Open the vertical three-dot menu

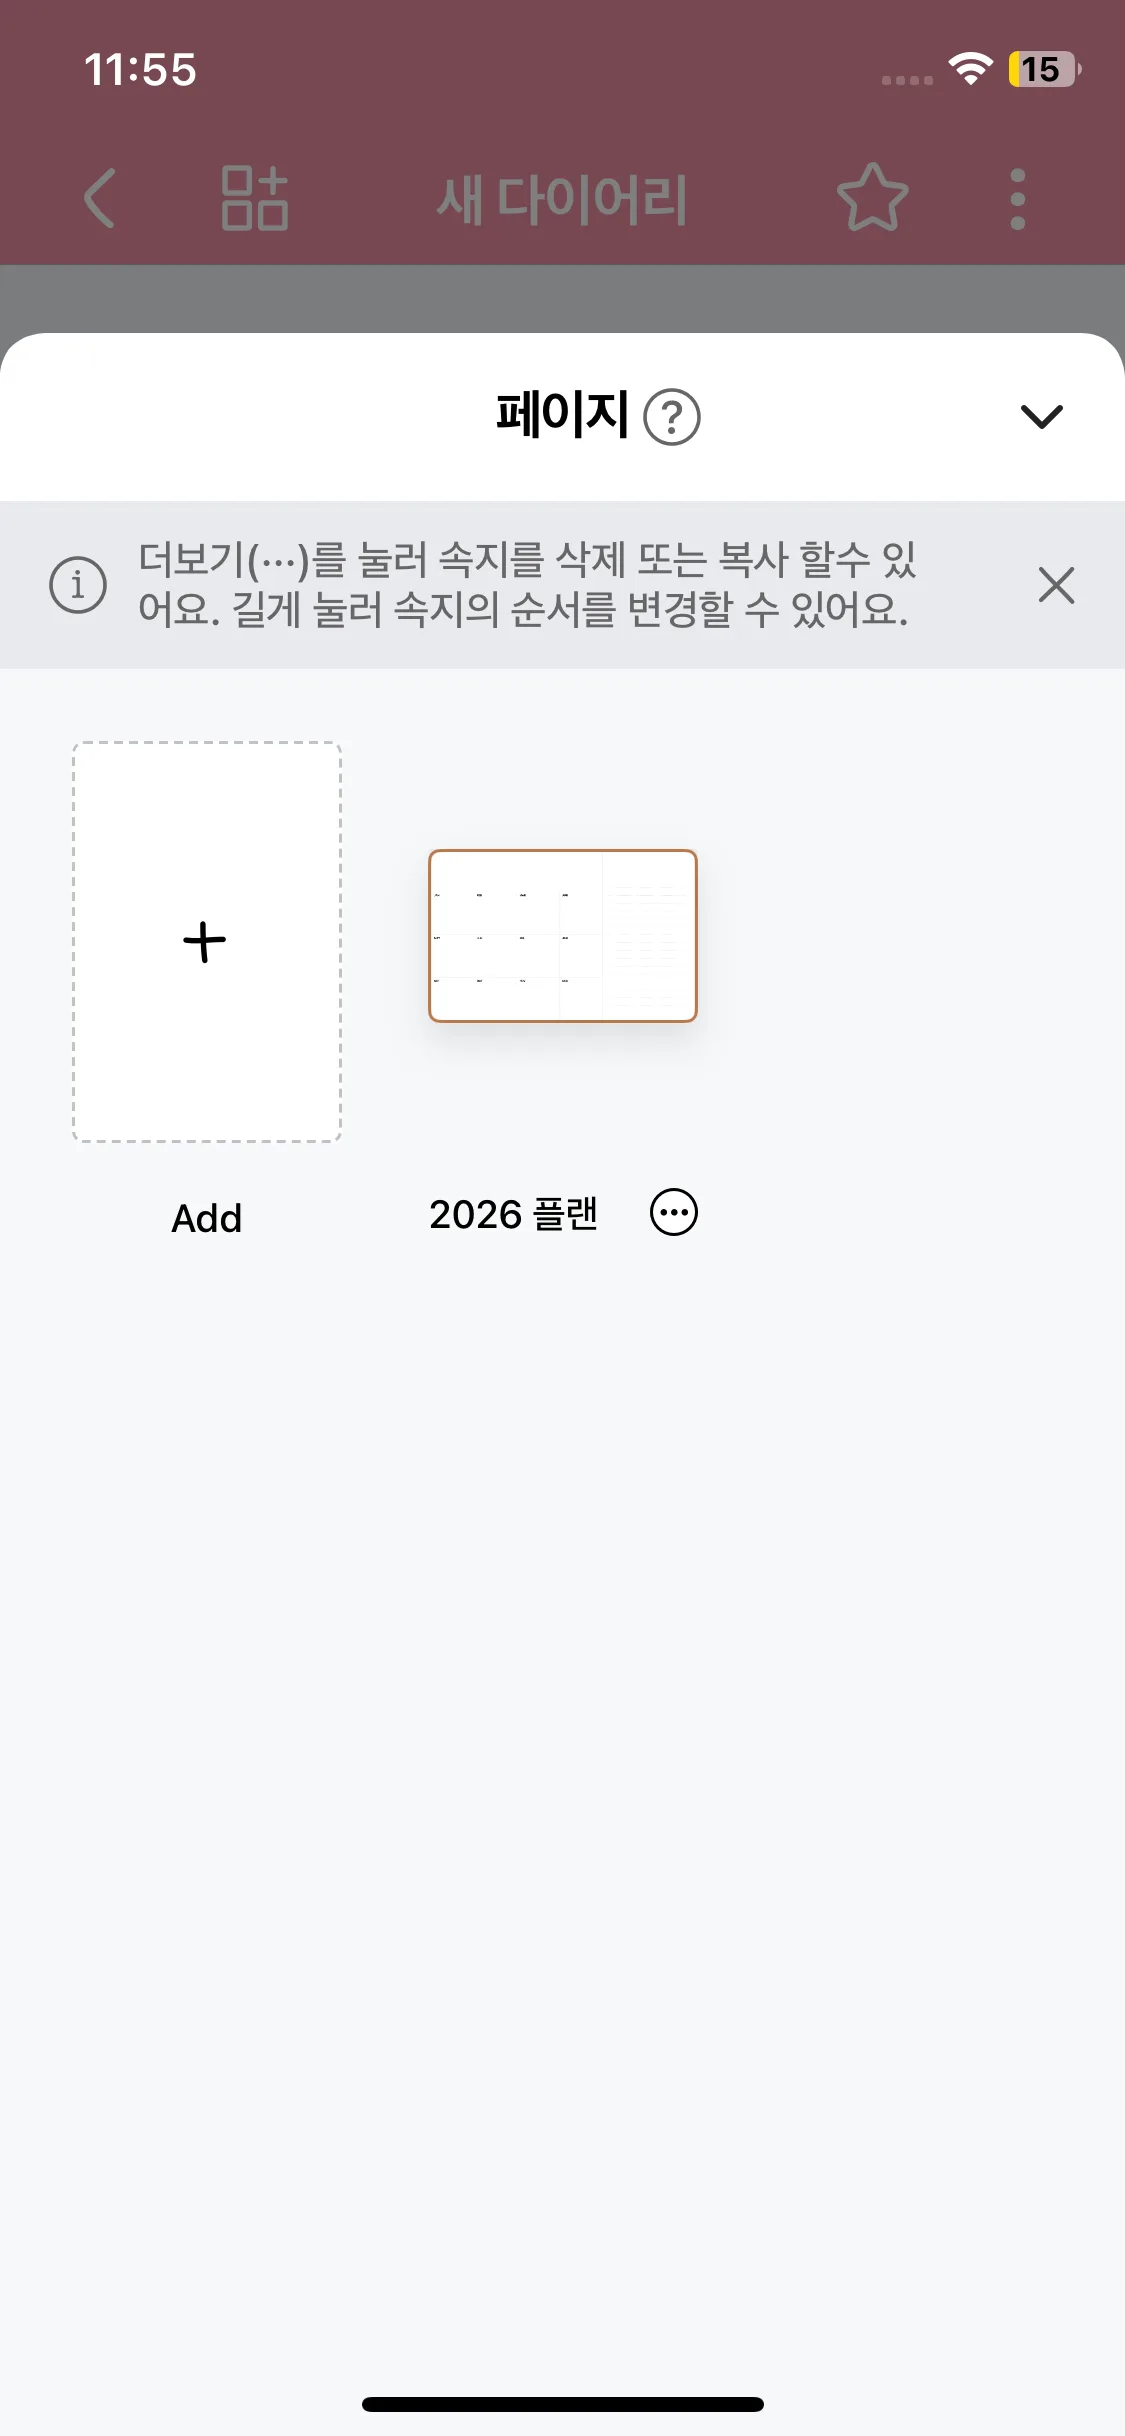[x=1017, y=198]
